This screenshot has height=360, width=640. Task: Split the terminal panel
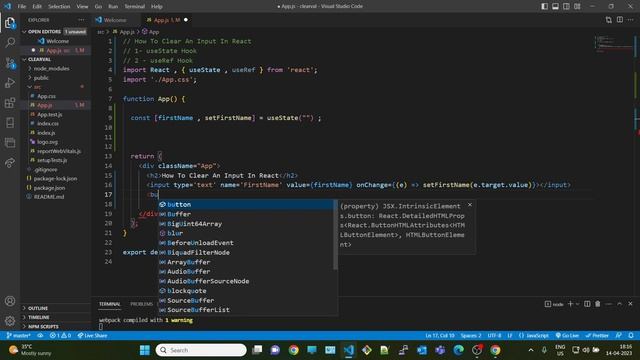tap(587, 304)
